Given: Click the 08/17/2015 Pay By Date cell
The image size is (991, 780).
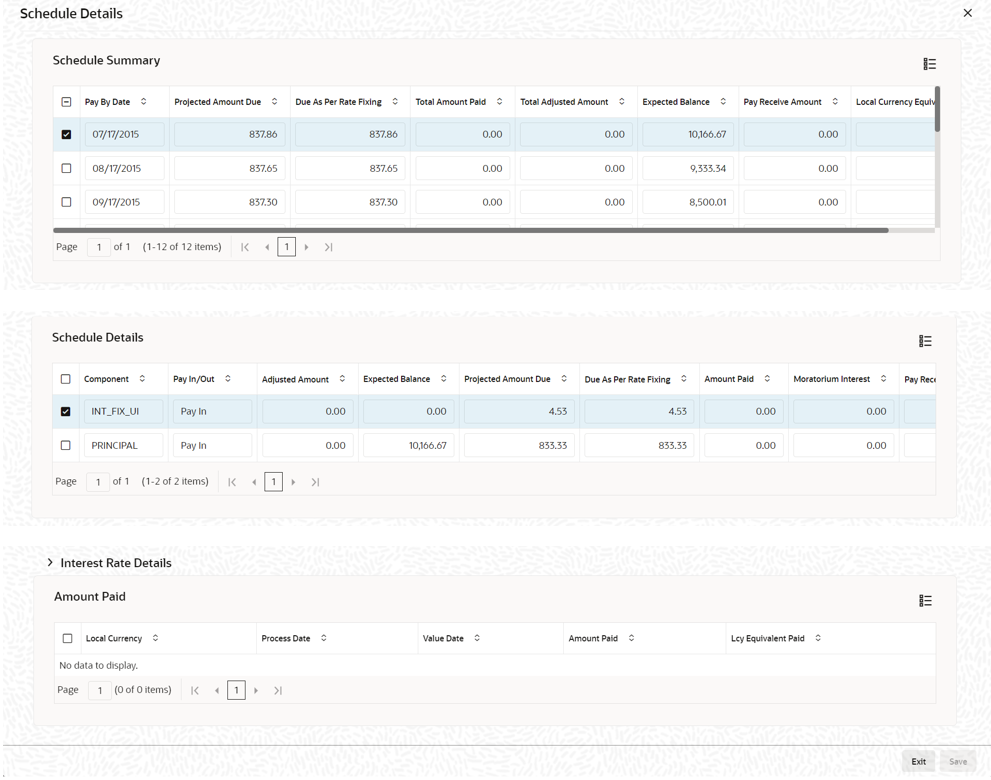Looking at the screenshot, I should [x=125, y=168].
